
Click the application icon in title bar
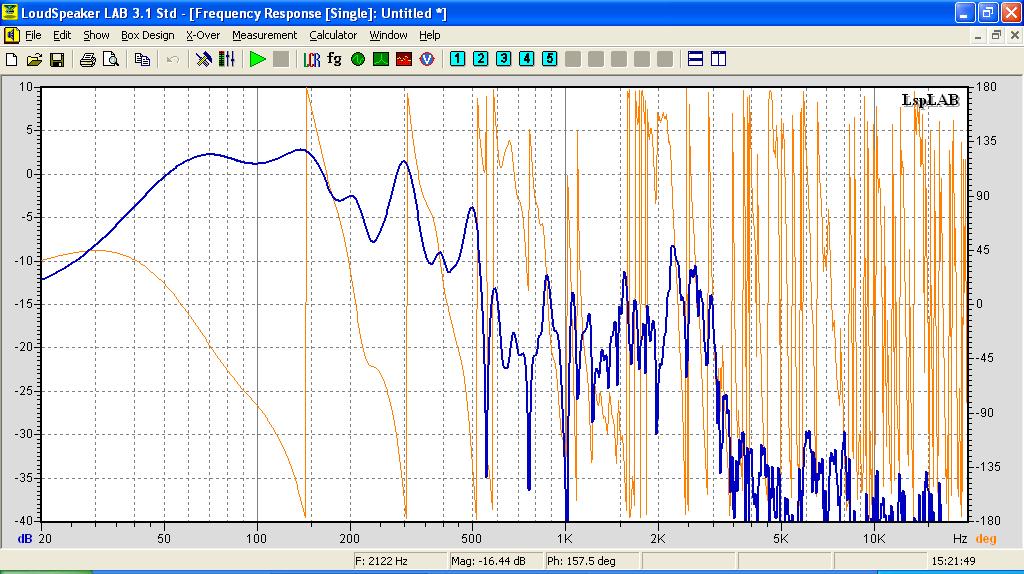10,12
